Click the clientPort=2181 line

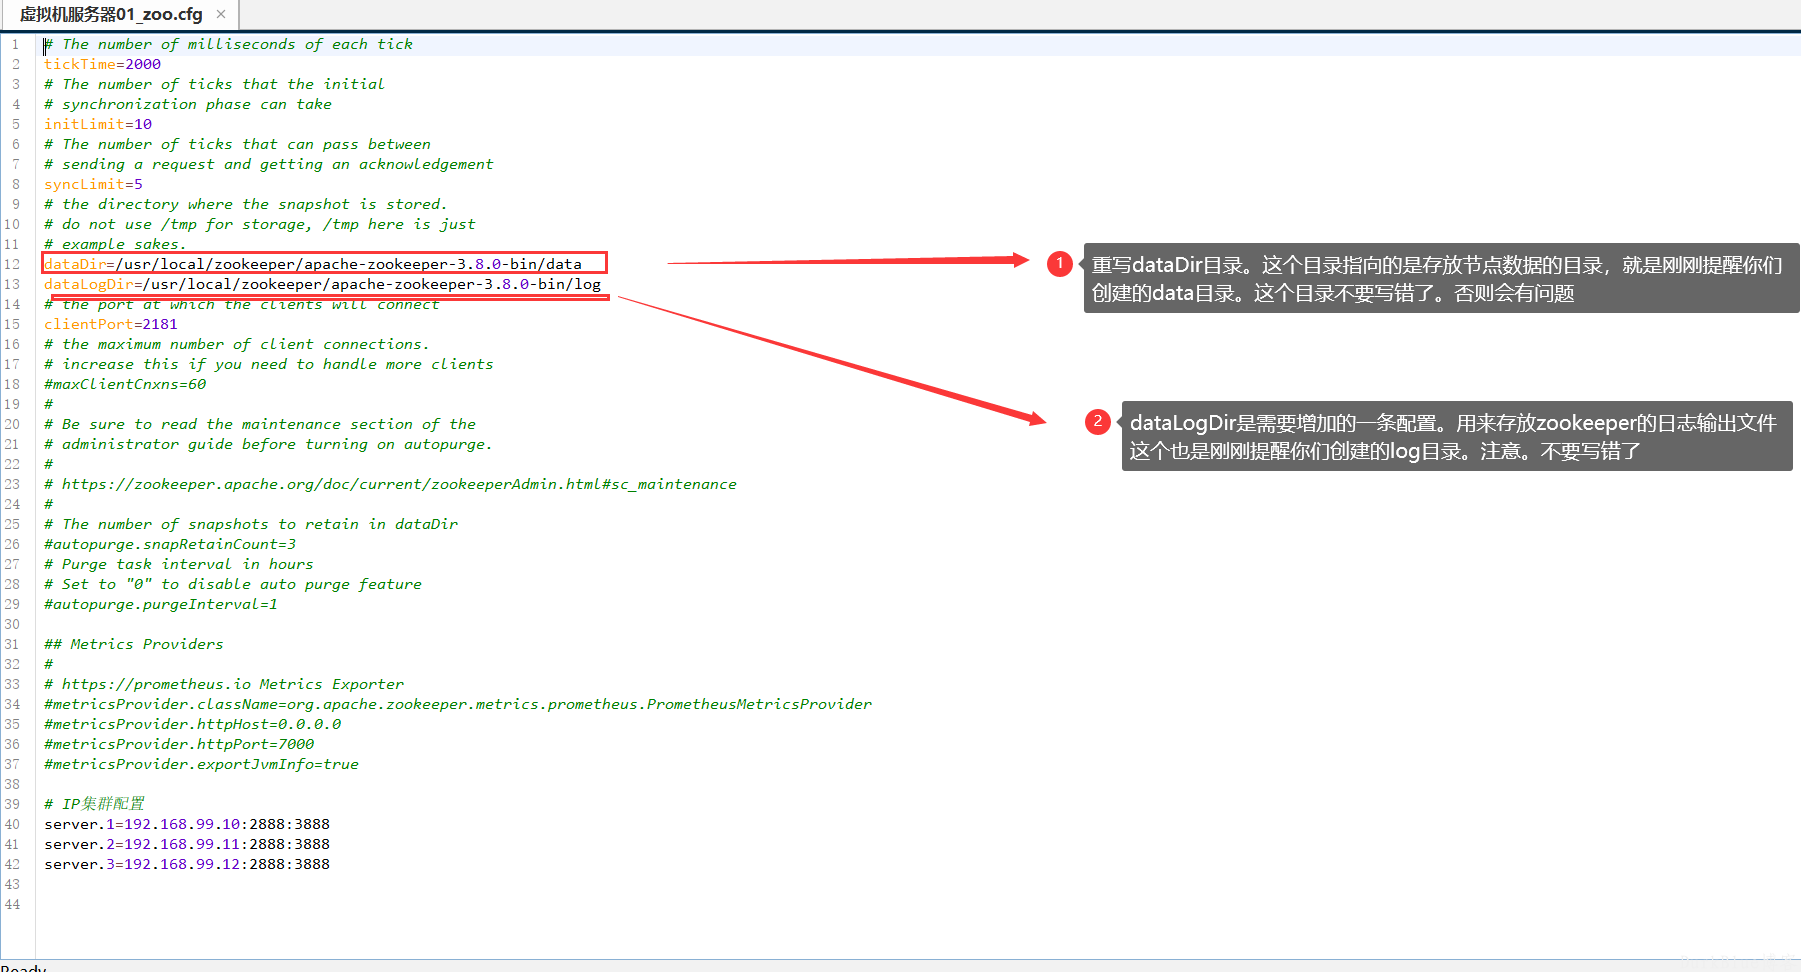click(x=111, y=324)
